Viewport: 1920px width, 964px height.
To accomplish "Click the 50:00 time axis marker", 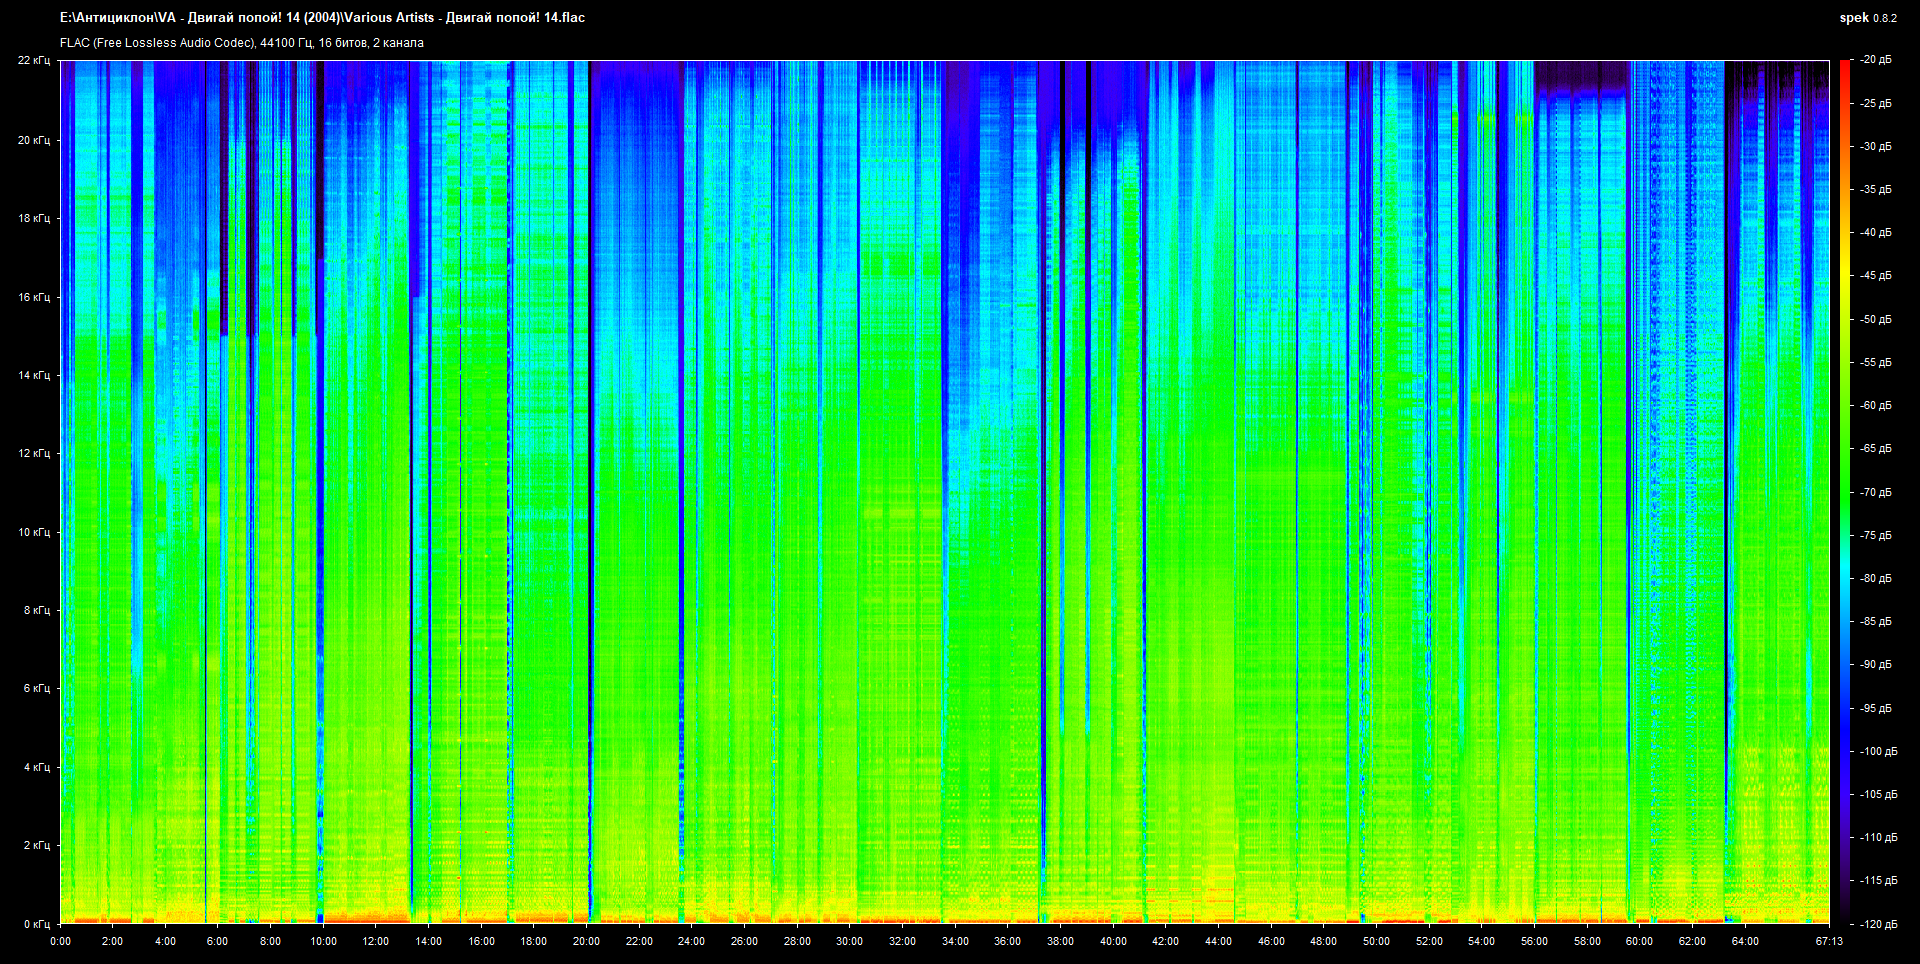I will (x=1376, y=941).
